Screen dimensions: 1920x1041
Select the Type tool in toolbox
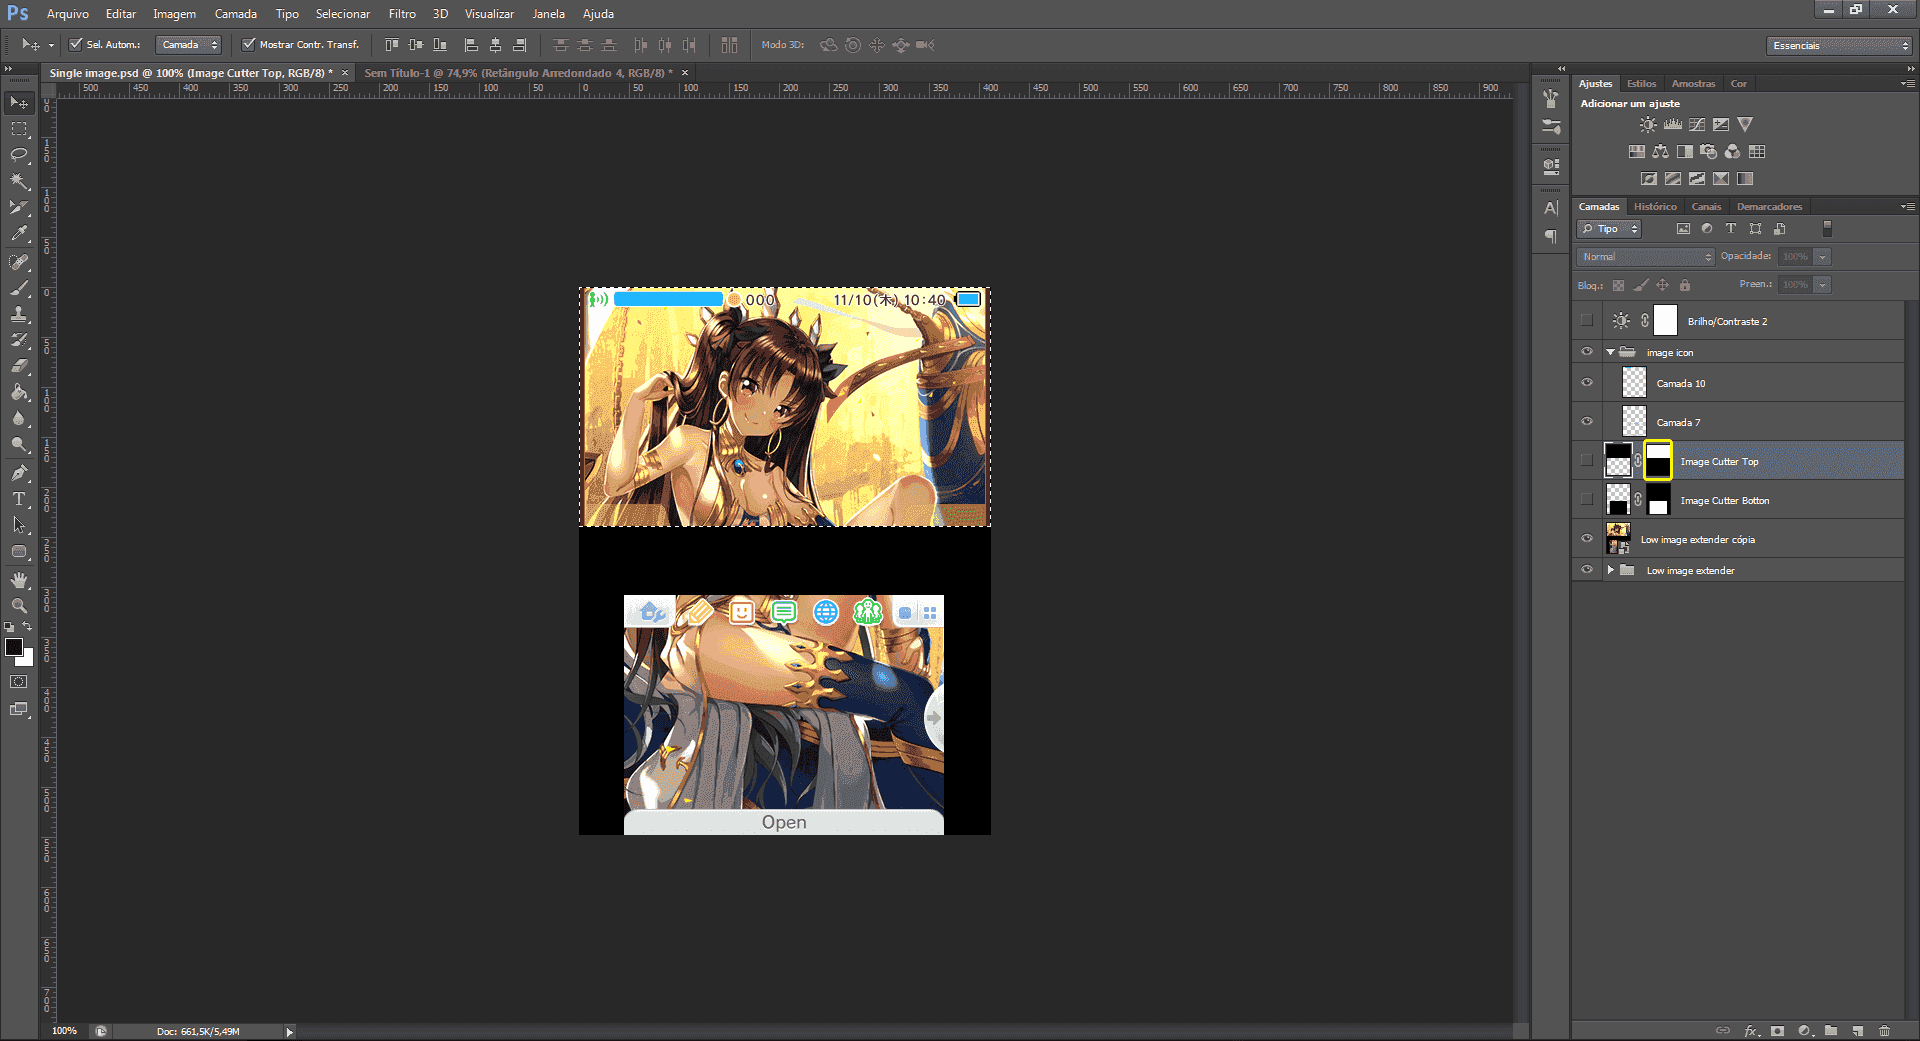pos(19,499)
